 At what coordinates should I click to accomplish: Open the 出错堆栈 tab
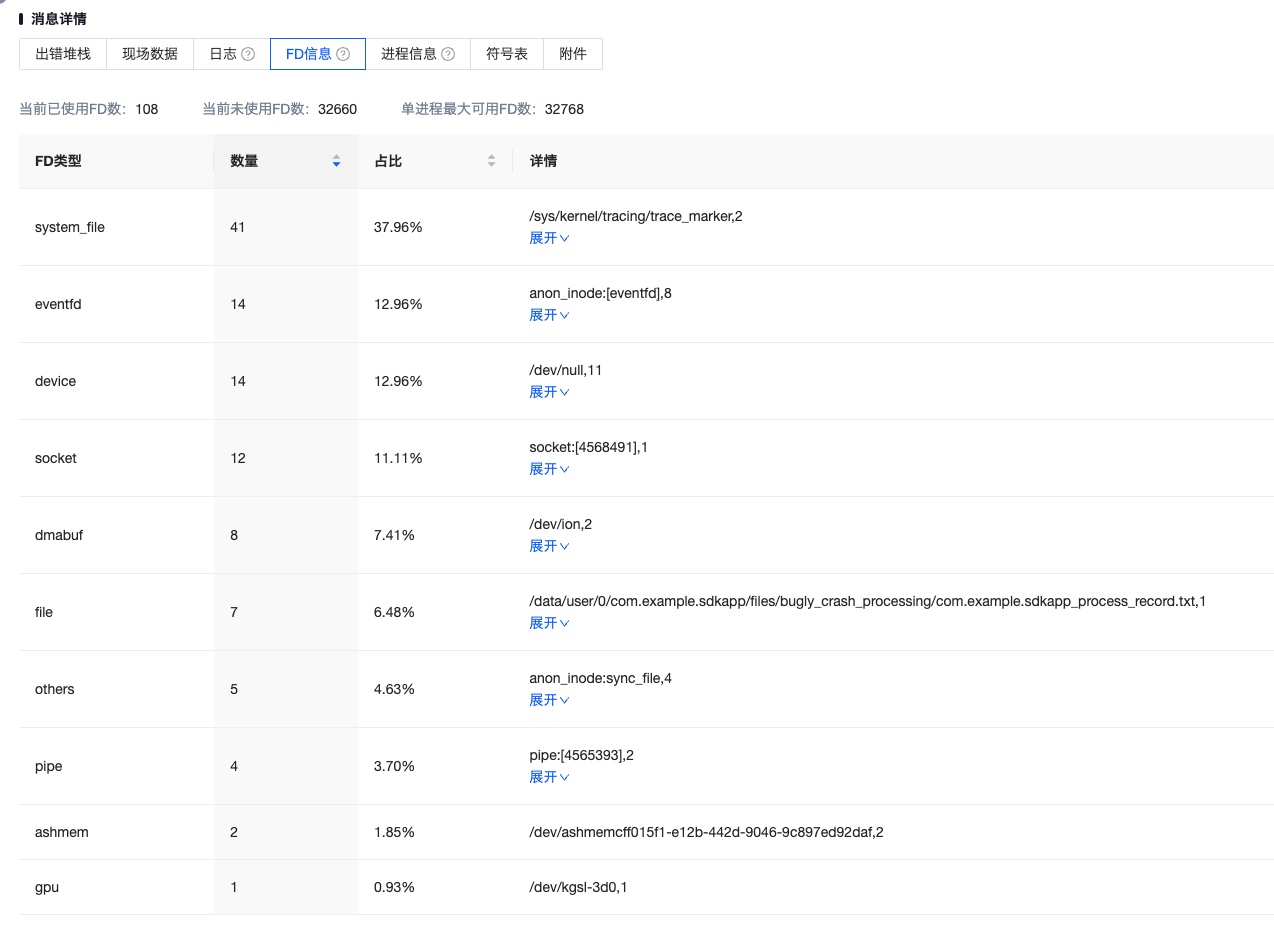coord(62,54)
